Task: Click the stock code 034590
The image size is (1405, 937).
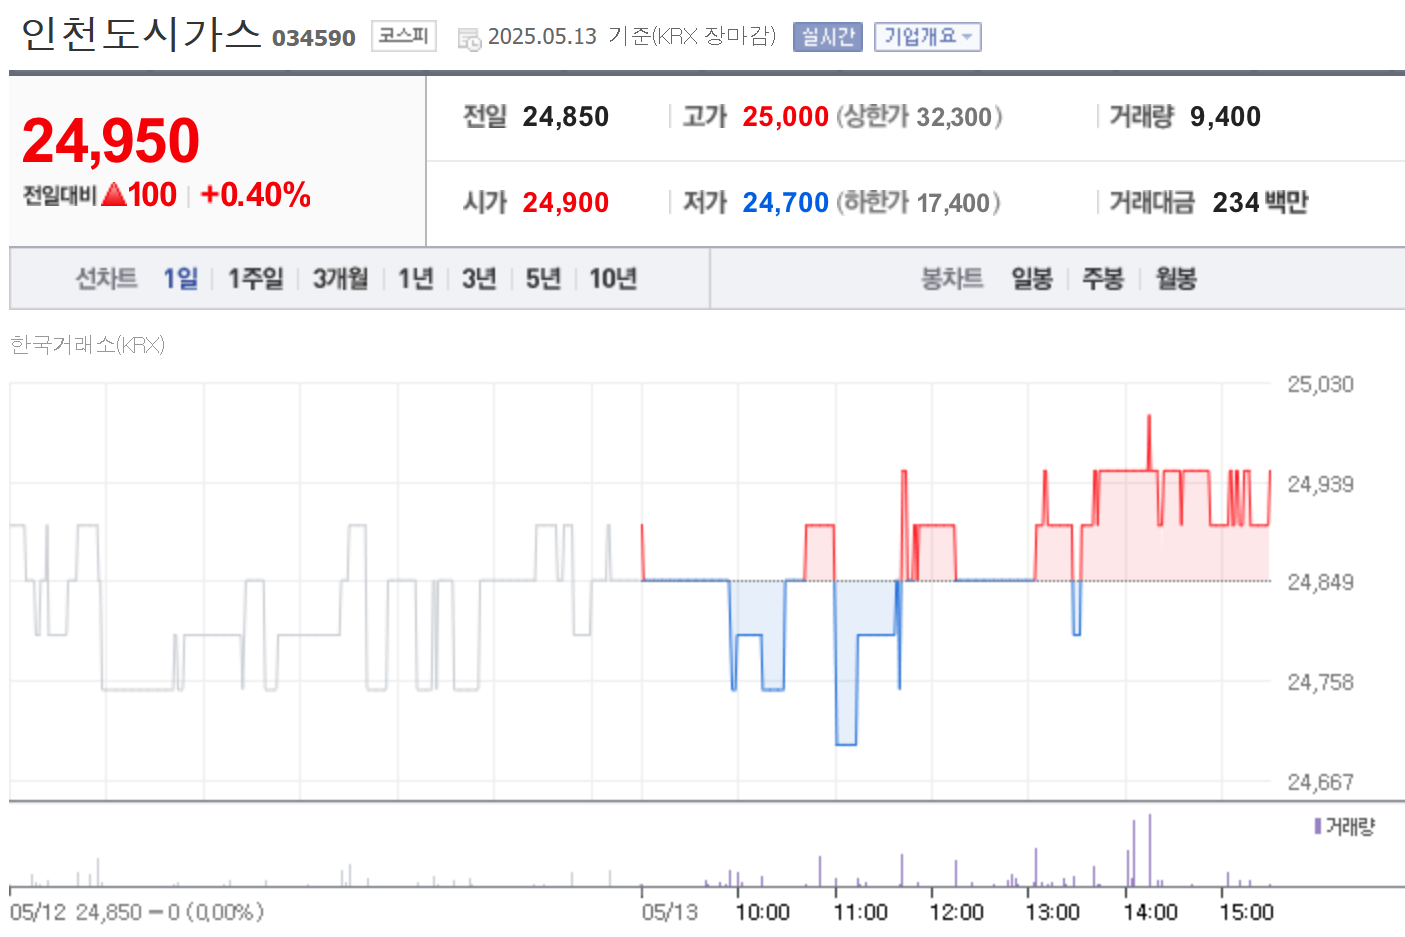Action: click(314, 38)
